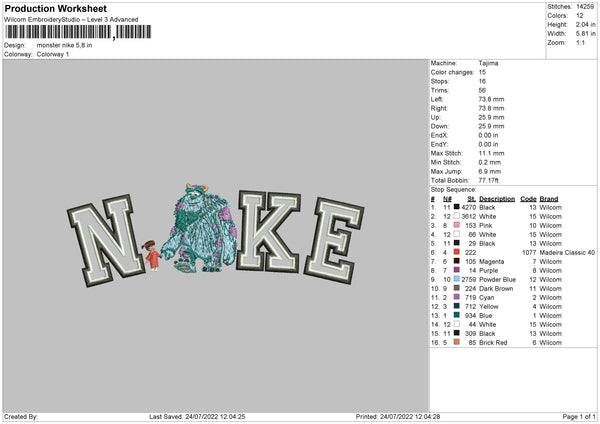Image resolution: width=600 pixels, height=424 pixels.
Task: Select the Stitches value 14259
Action: (x=585, y=7)
